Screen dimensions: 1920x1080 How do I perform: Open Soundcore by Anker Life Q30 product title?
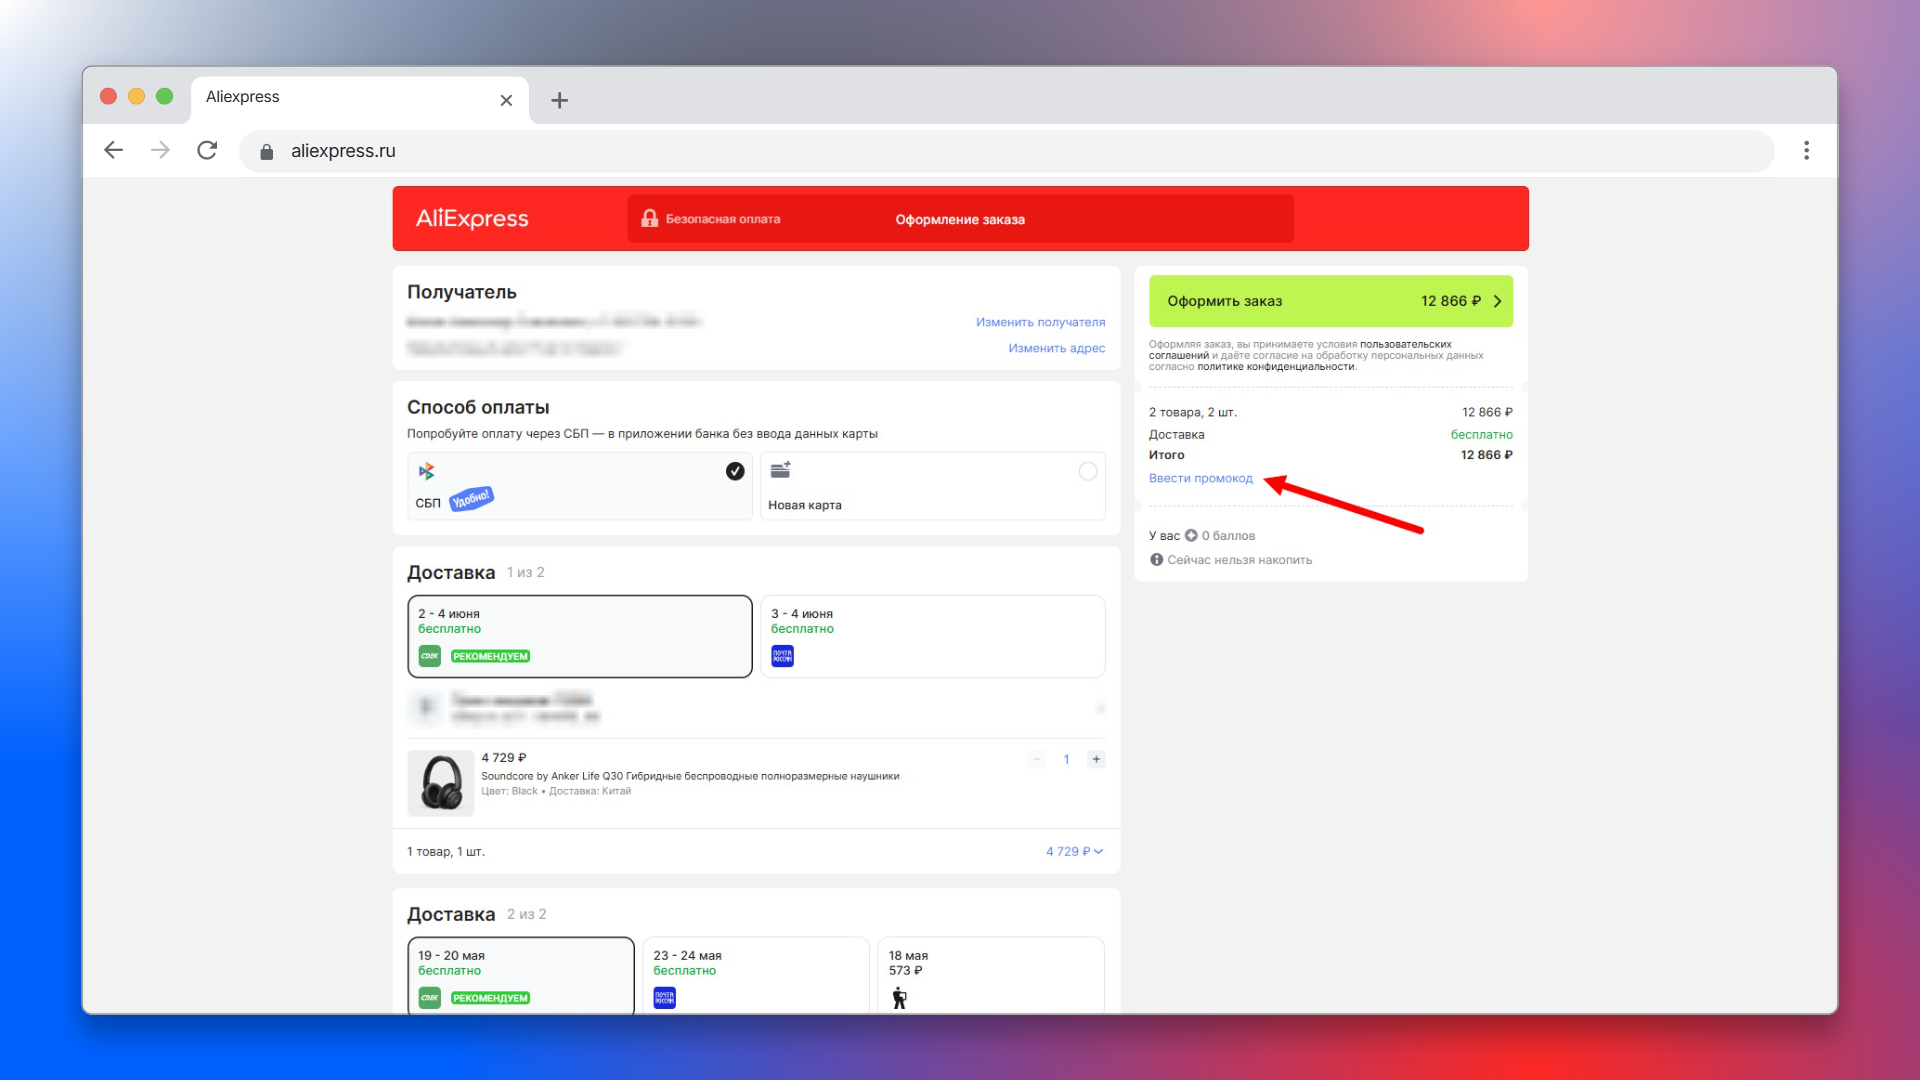point(690,776)
